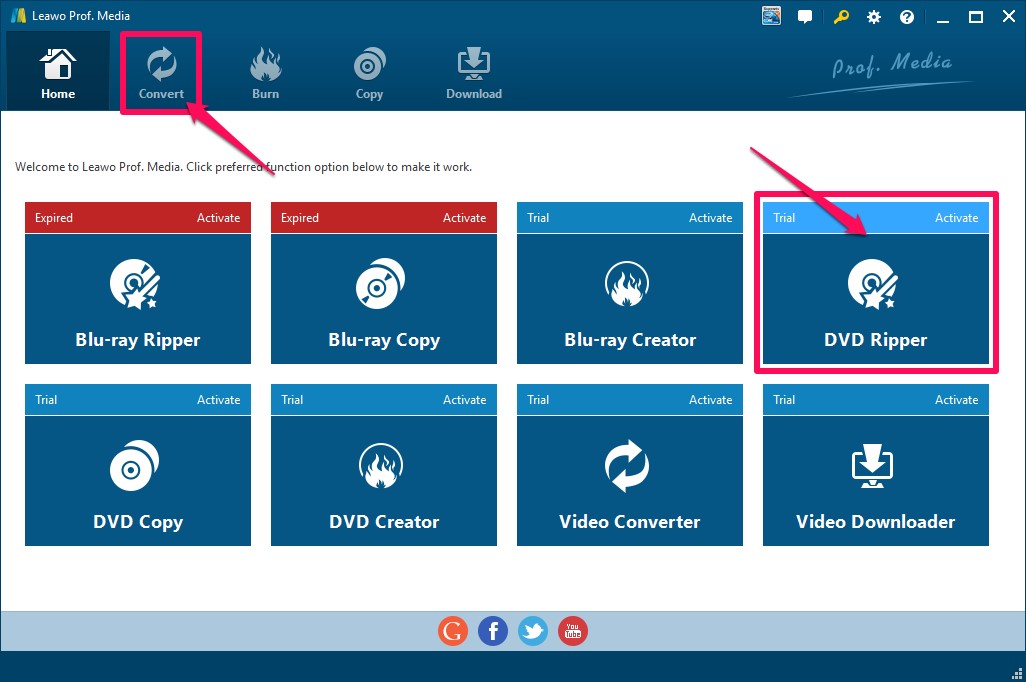This screenshot has width=1026, height=682.
Task: Switch to the Convert tab
Action: pos(161,73)
